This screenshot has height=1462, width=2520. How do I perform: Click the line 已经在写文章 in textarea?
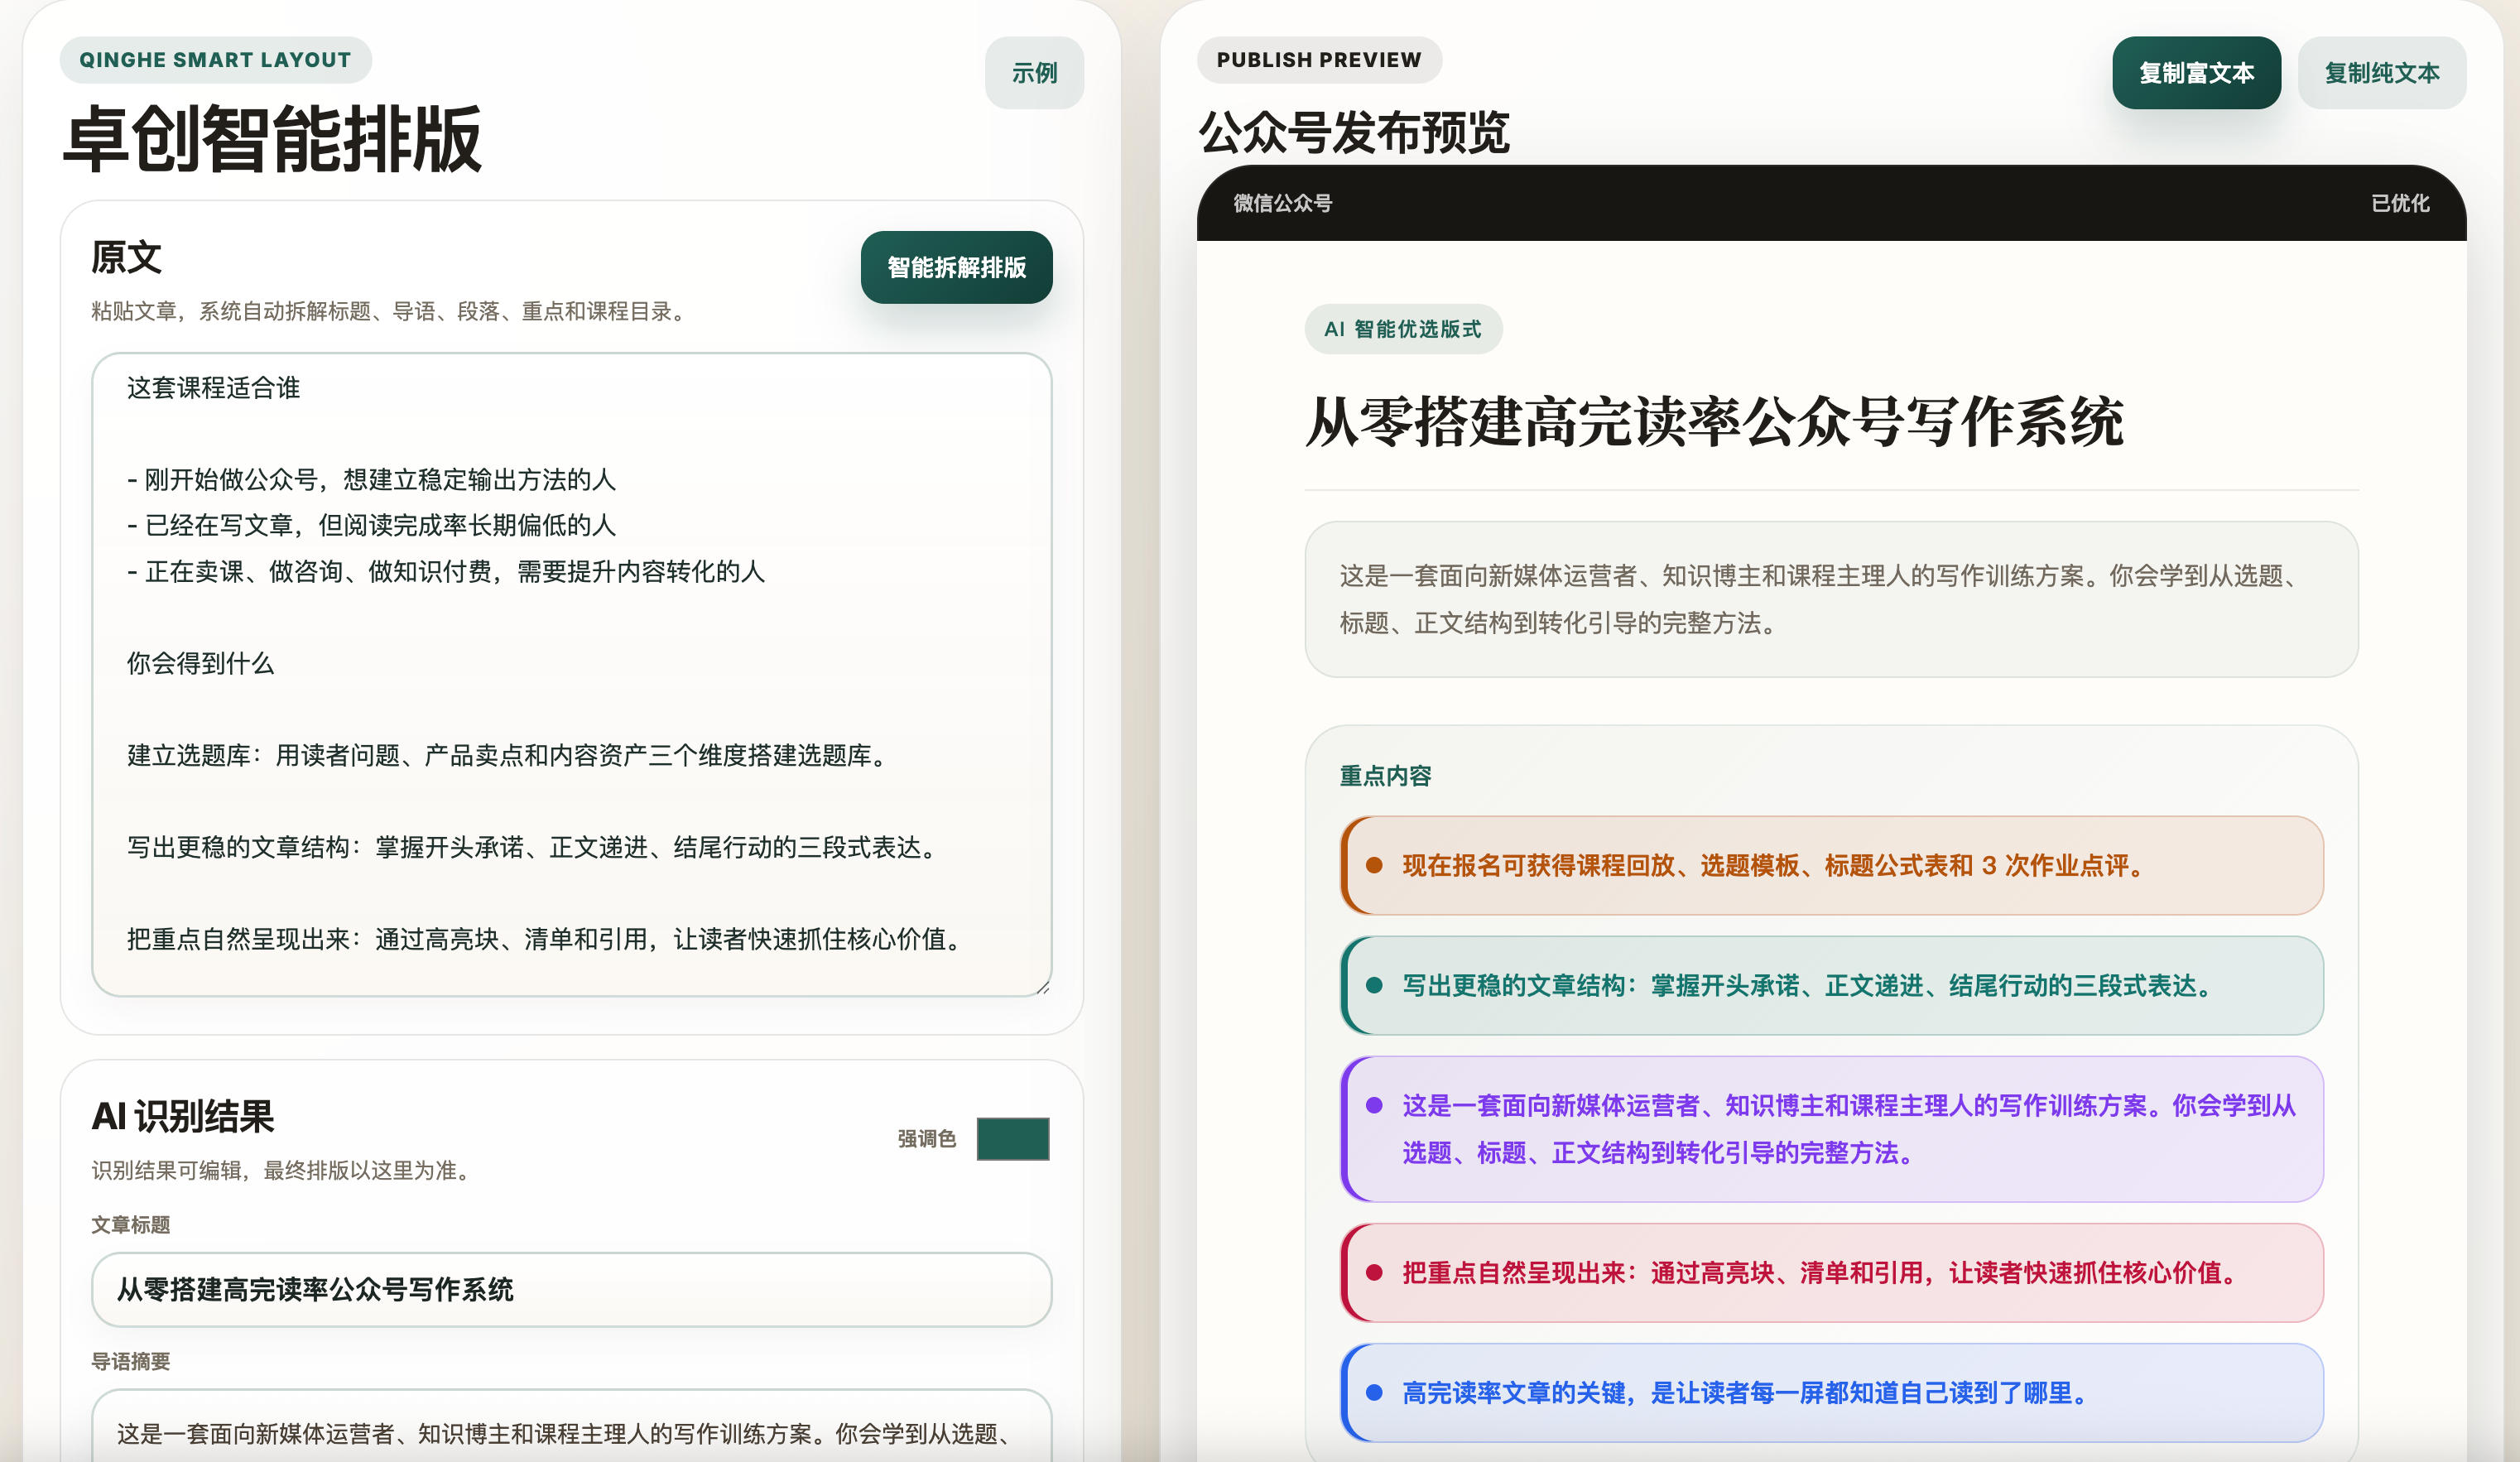pos(372,525)
